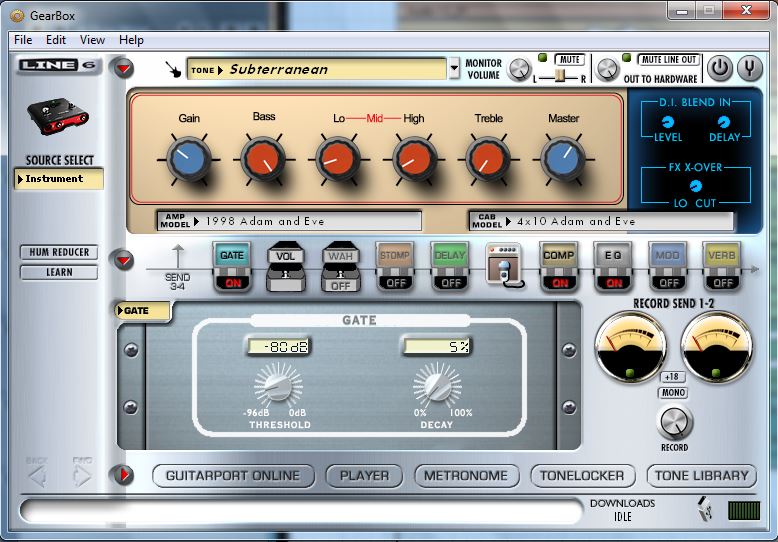Open the Cab Model selector
Viewport: 778px width, 542px height.
pyautogui.click(x=601, y=221)
